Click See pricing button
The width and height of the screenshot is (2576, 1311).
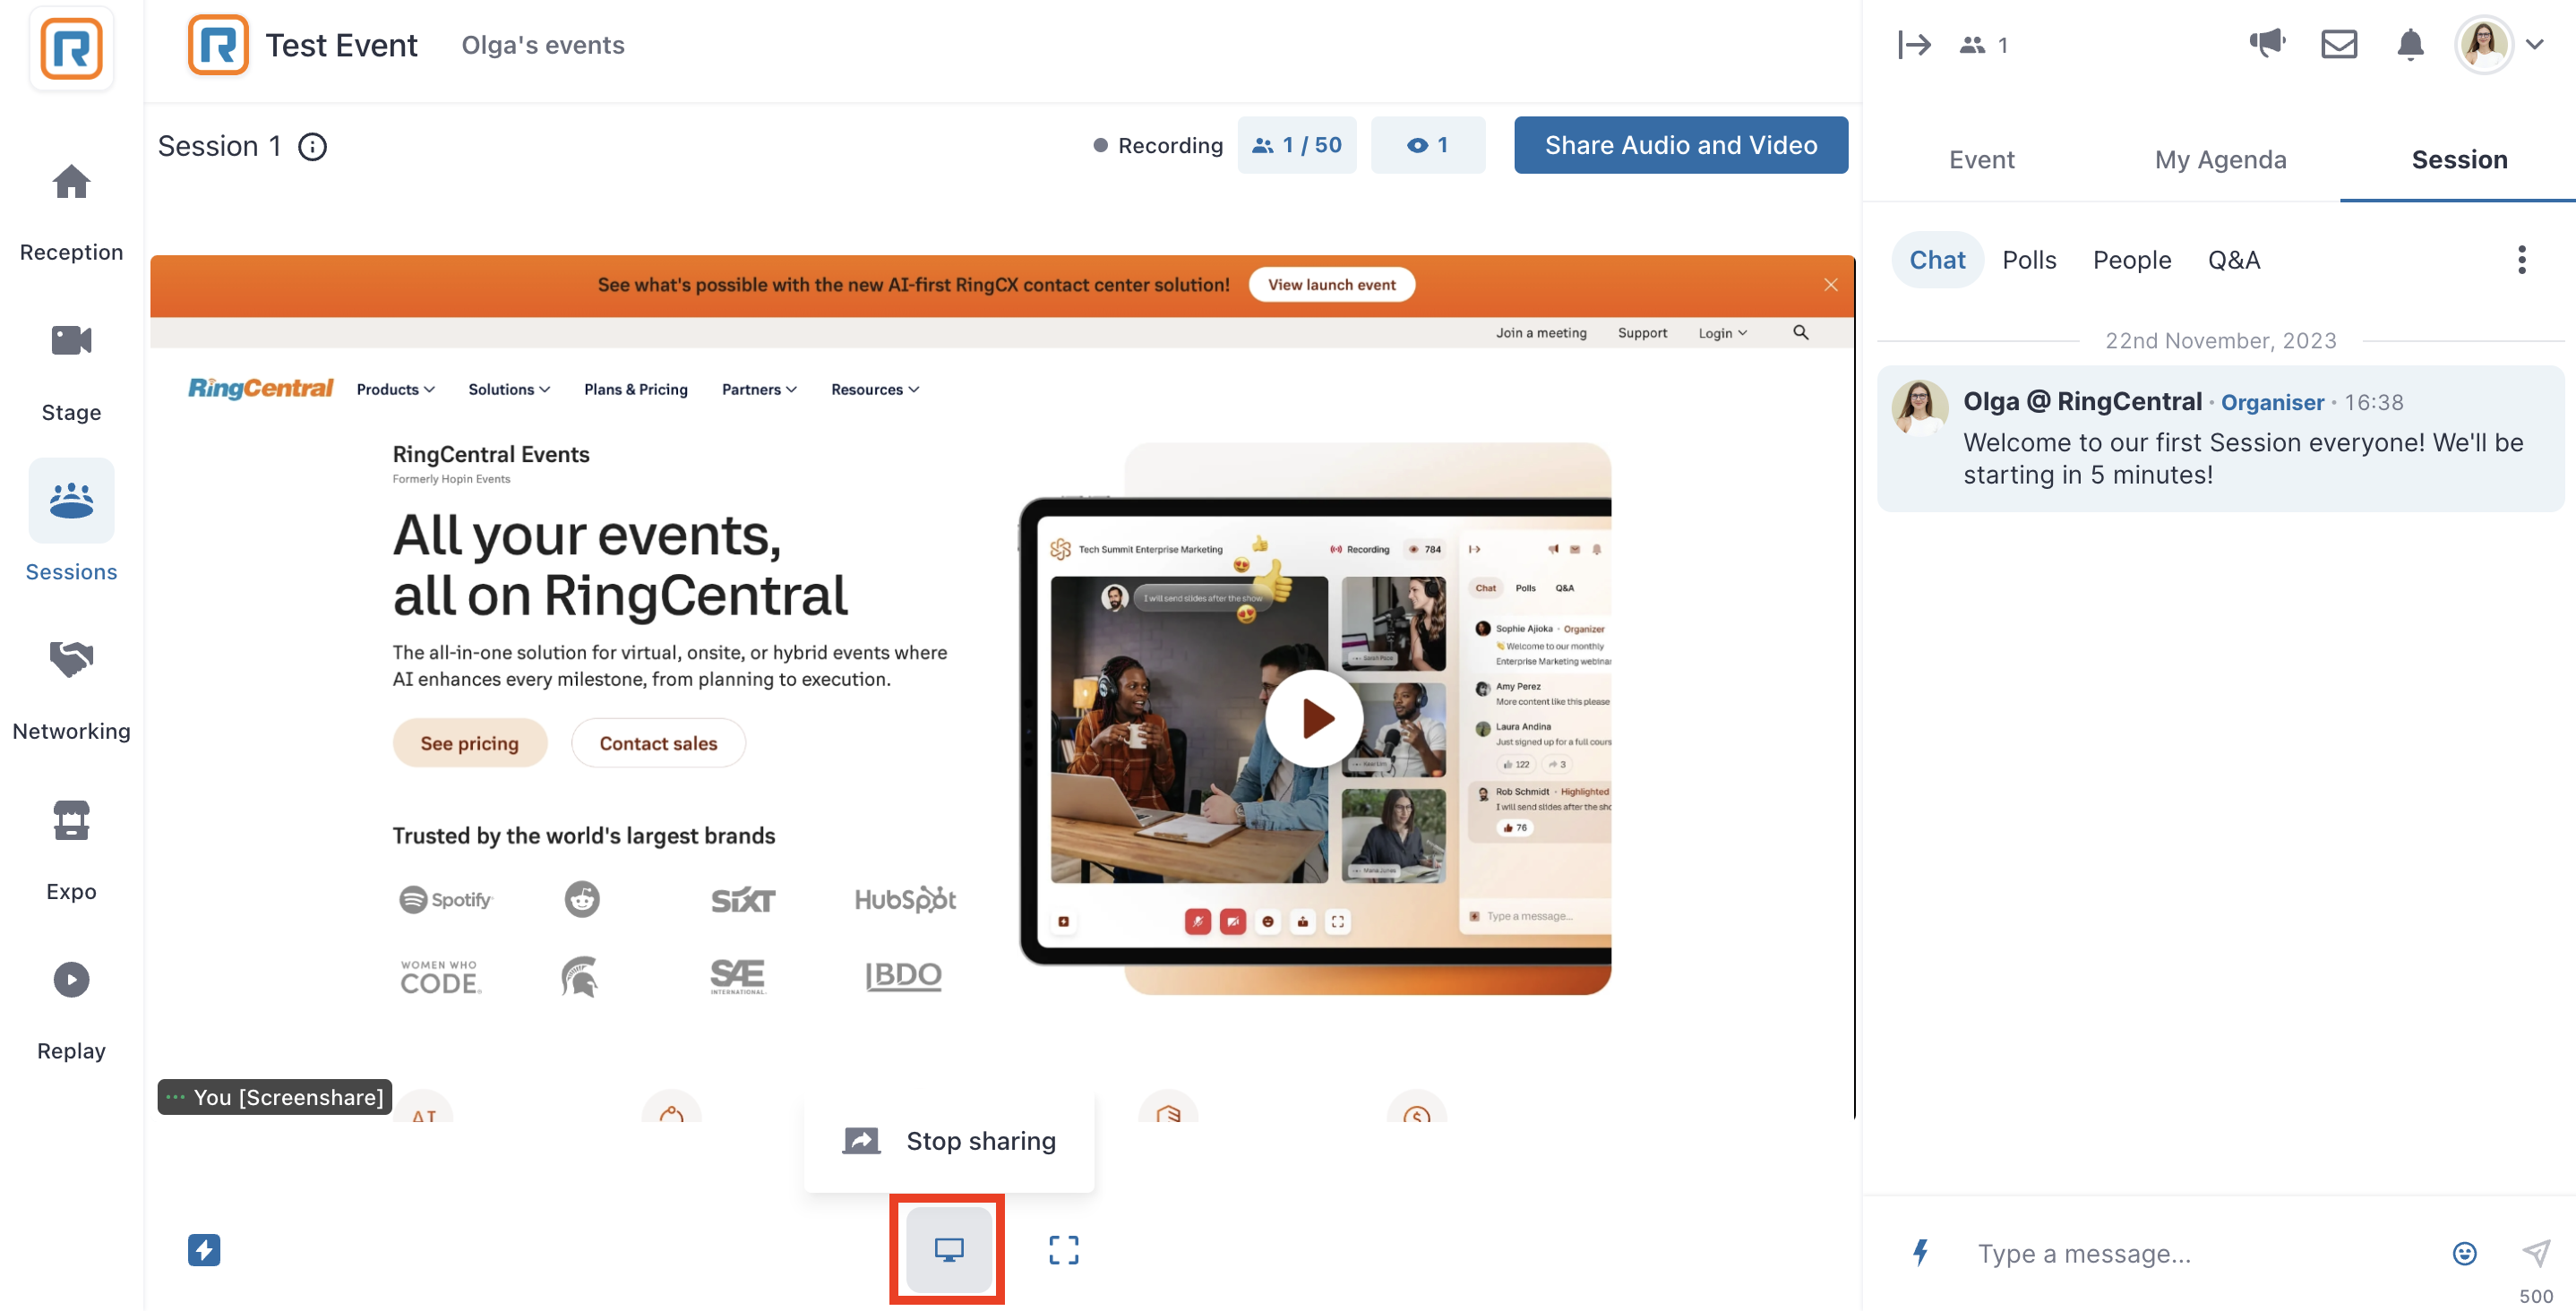coord(469,743)
